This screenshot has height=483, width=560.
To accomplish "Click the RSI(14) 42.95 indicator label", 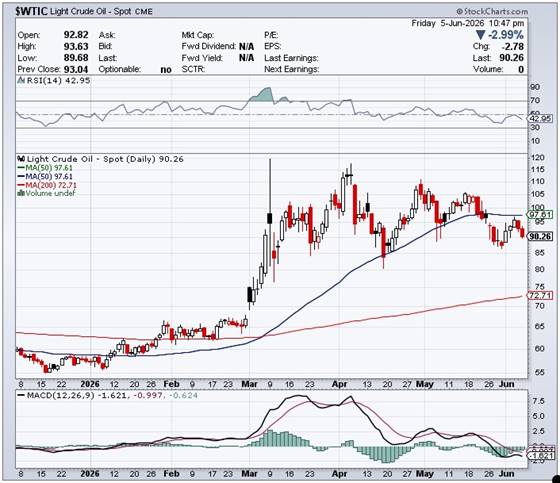I will pos(58,80).
